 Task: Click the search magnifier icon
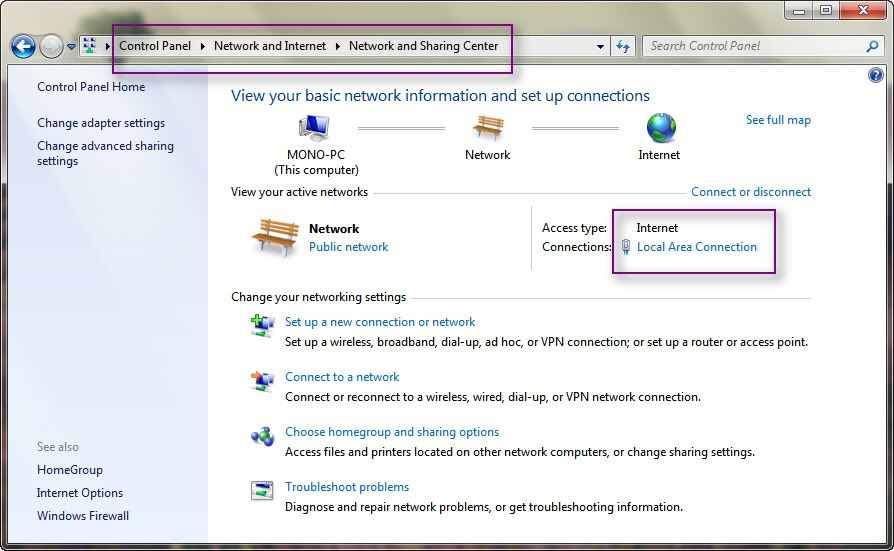click(872, 46)
